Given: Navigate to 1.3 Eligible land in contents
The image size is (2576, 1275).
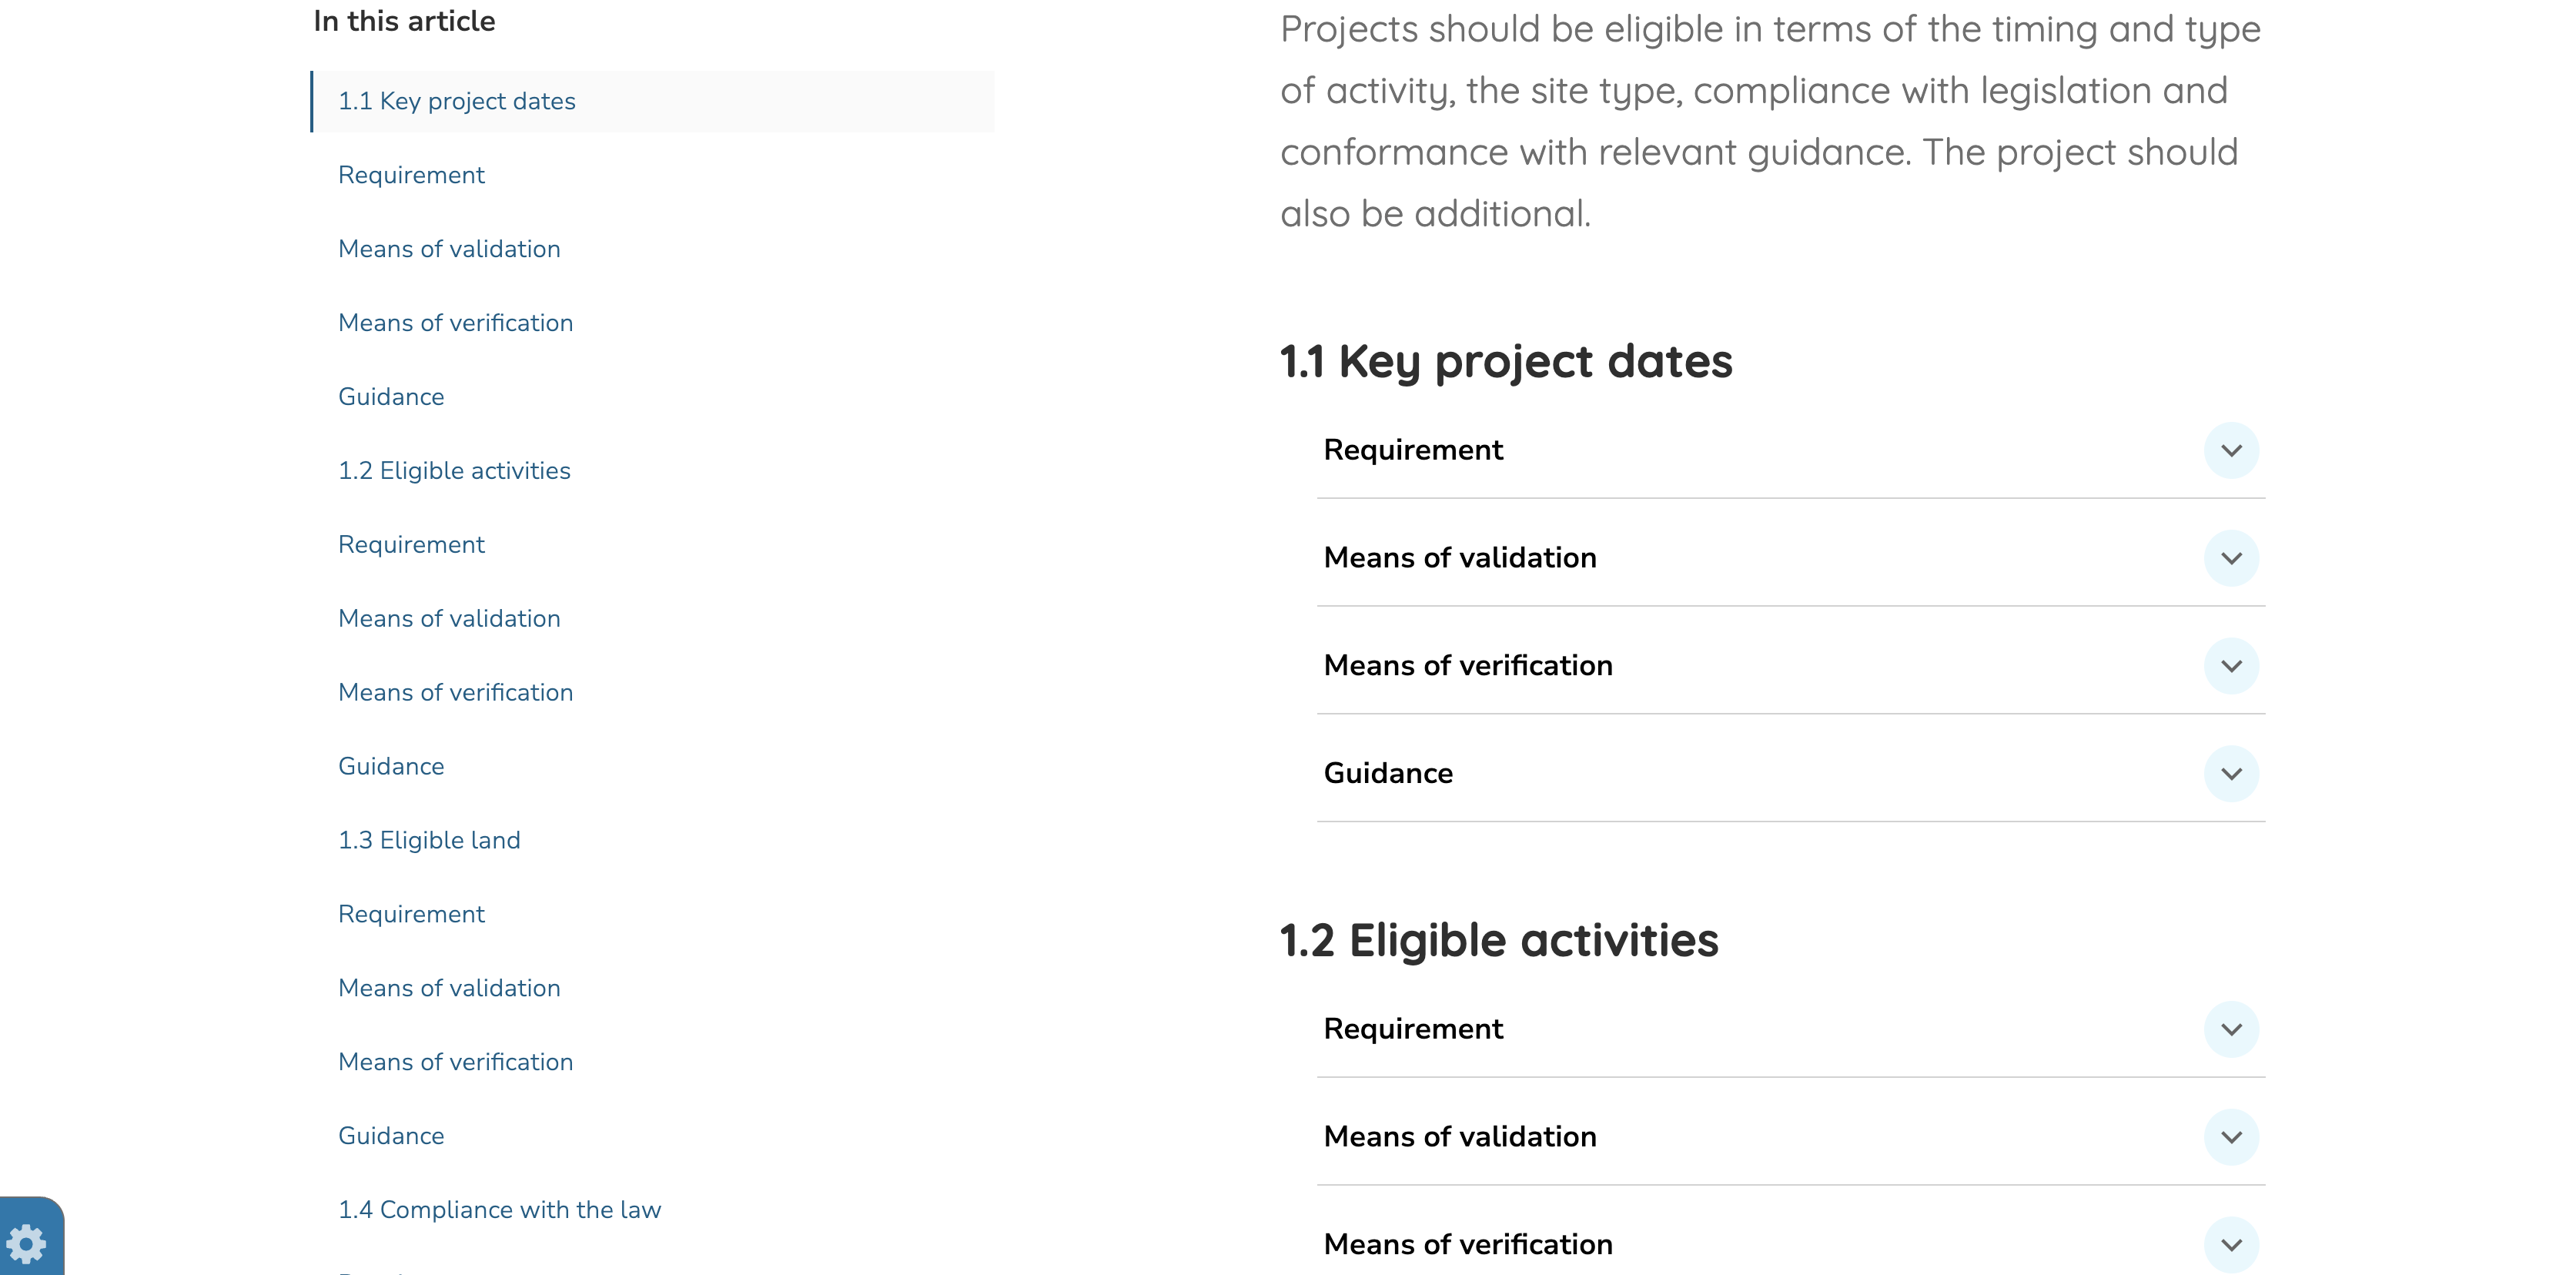Looking at the screenshot, I should [429, 840].
